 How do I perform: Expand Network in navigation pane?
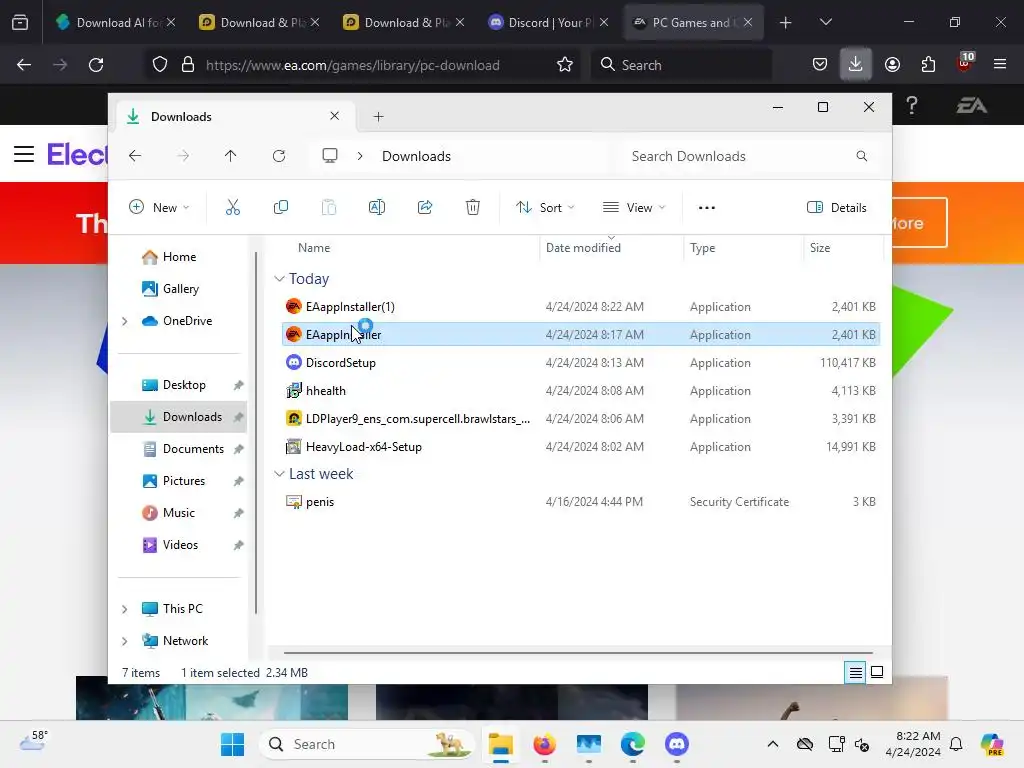(x=125, y=641)
